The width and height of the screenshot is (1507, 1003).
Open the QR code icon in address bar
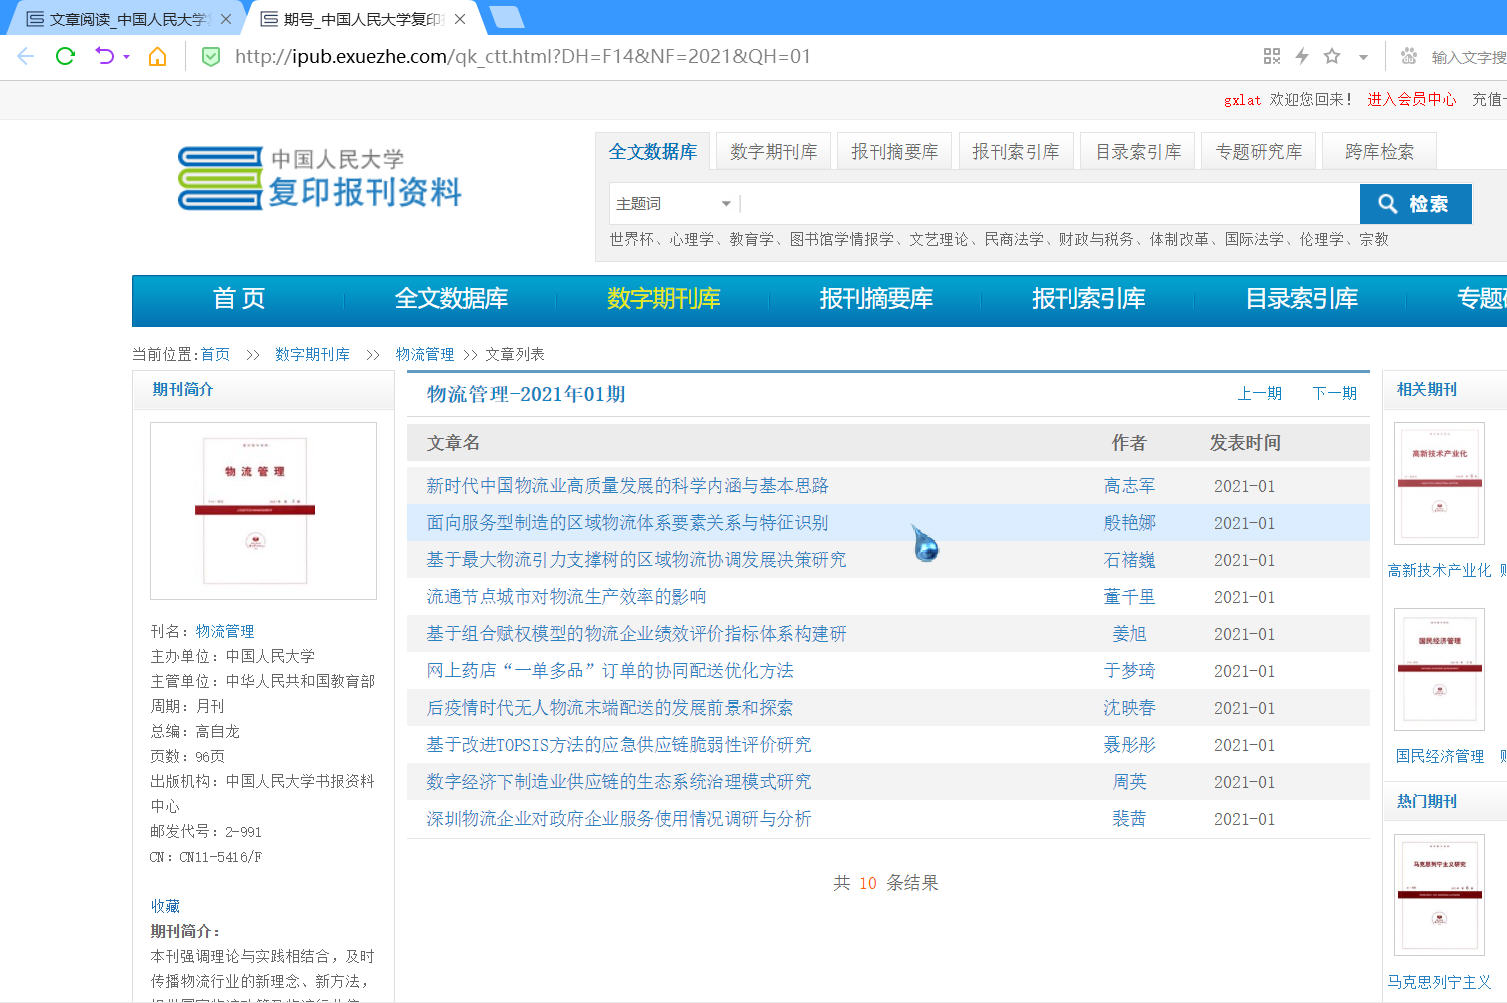click(1271, 56)
